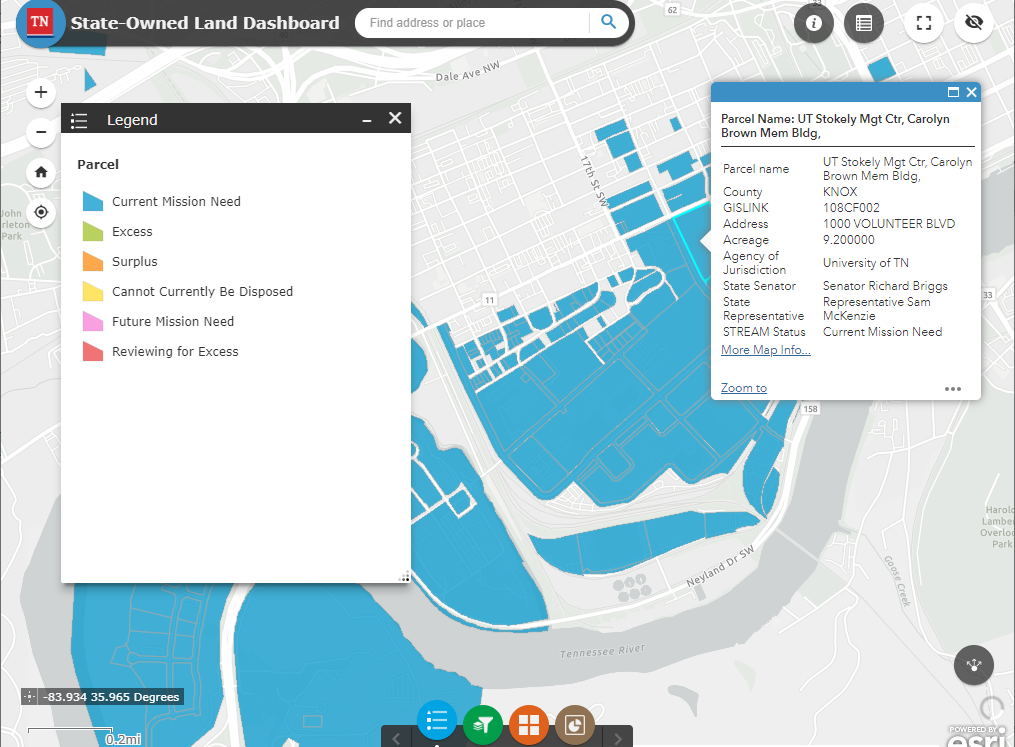Toggle full screen map view
Image resolution: width=1015 pixels, height=747 pixels.
click(x=924, y=23)
